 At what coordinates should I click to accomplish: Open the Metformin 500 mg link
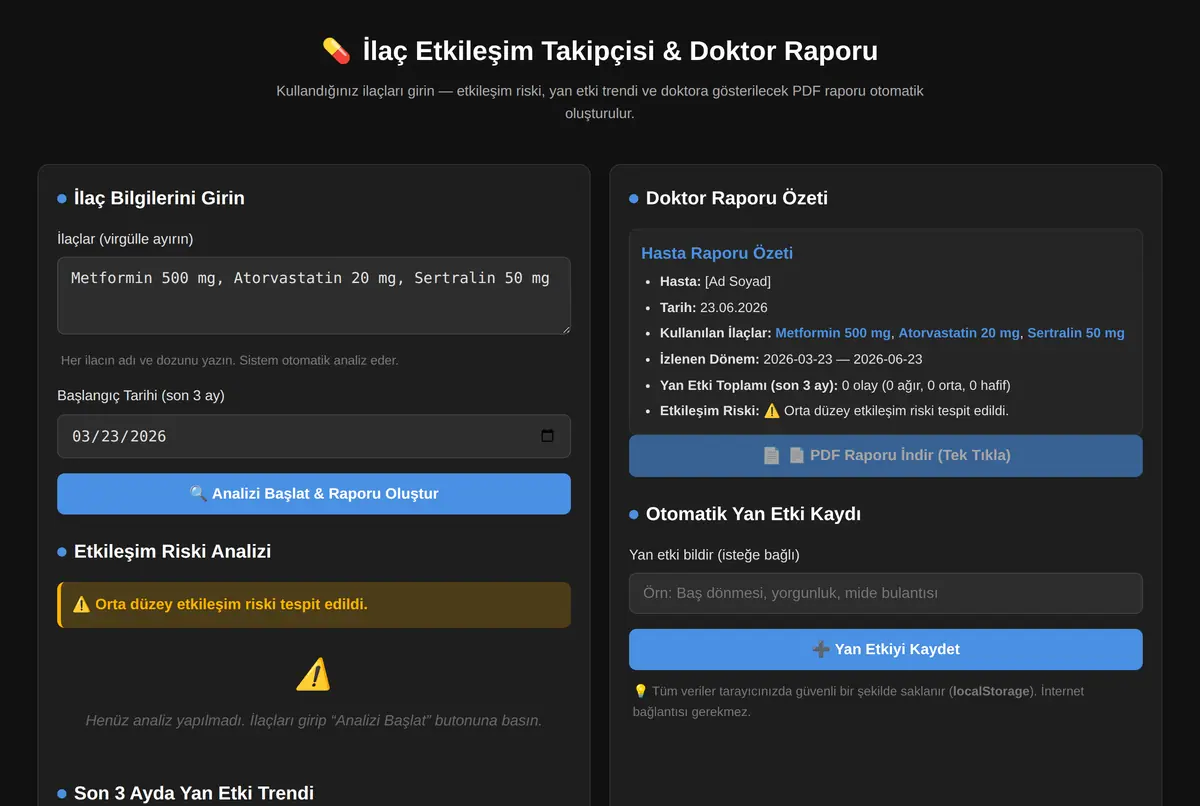pos(833,333)
